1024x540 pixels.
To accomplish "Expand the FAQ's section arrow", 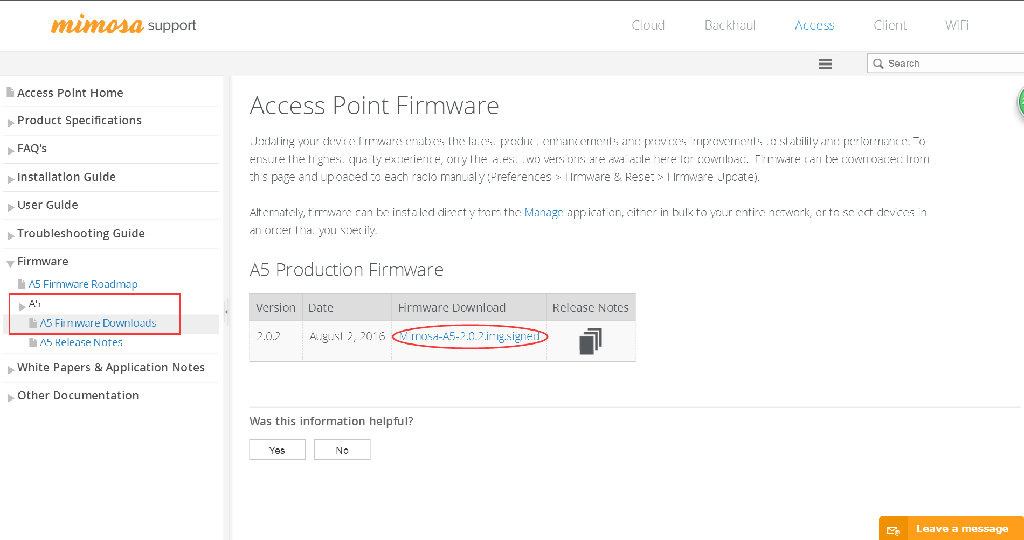I will point(10,150).
